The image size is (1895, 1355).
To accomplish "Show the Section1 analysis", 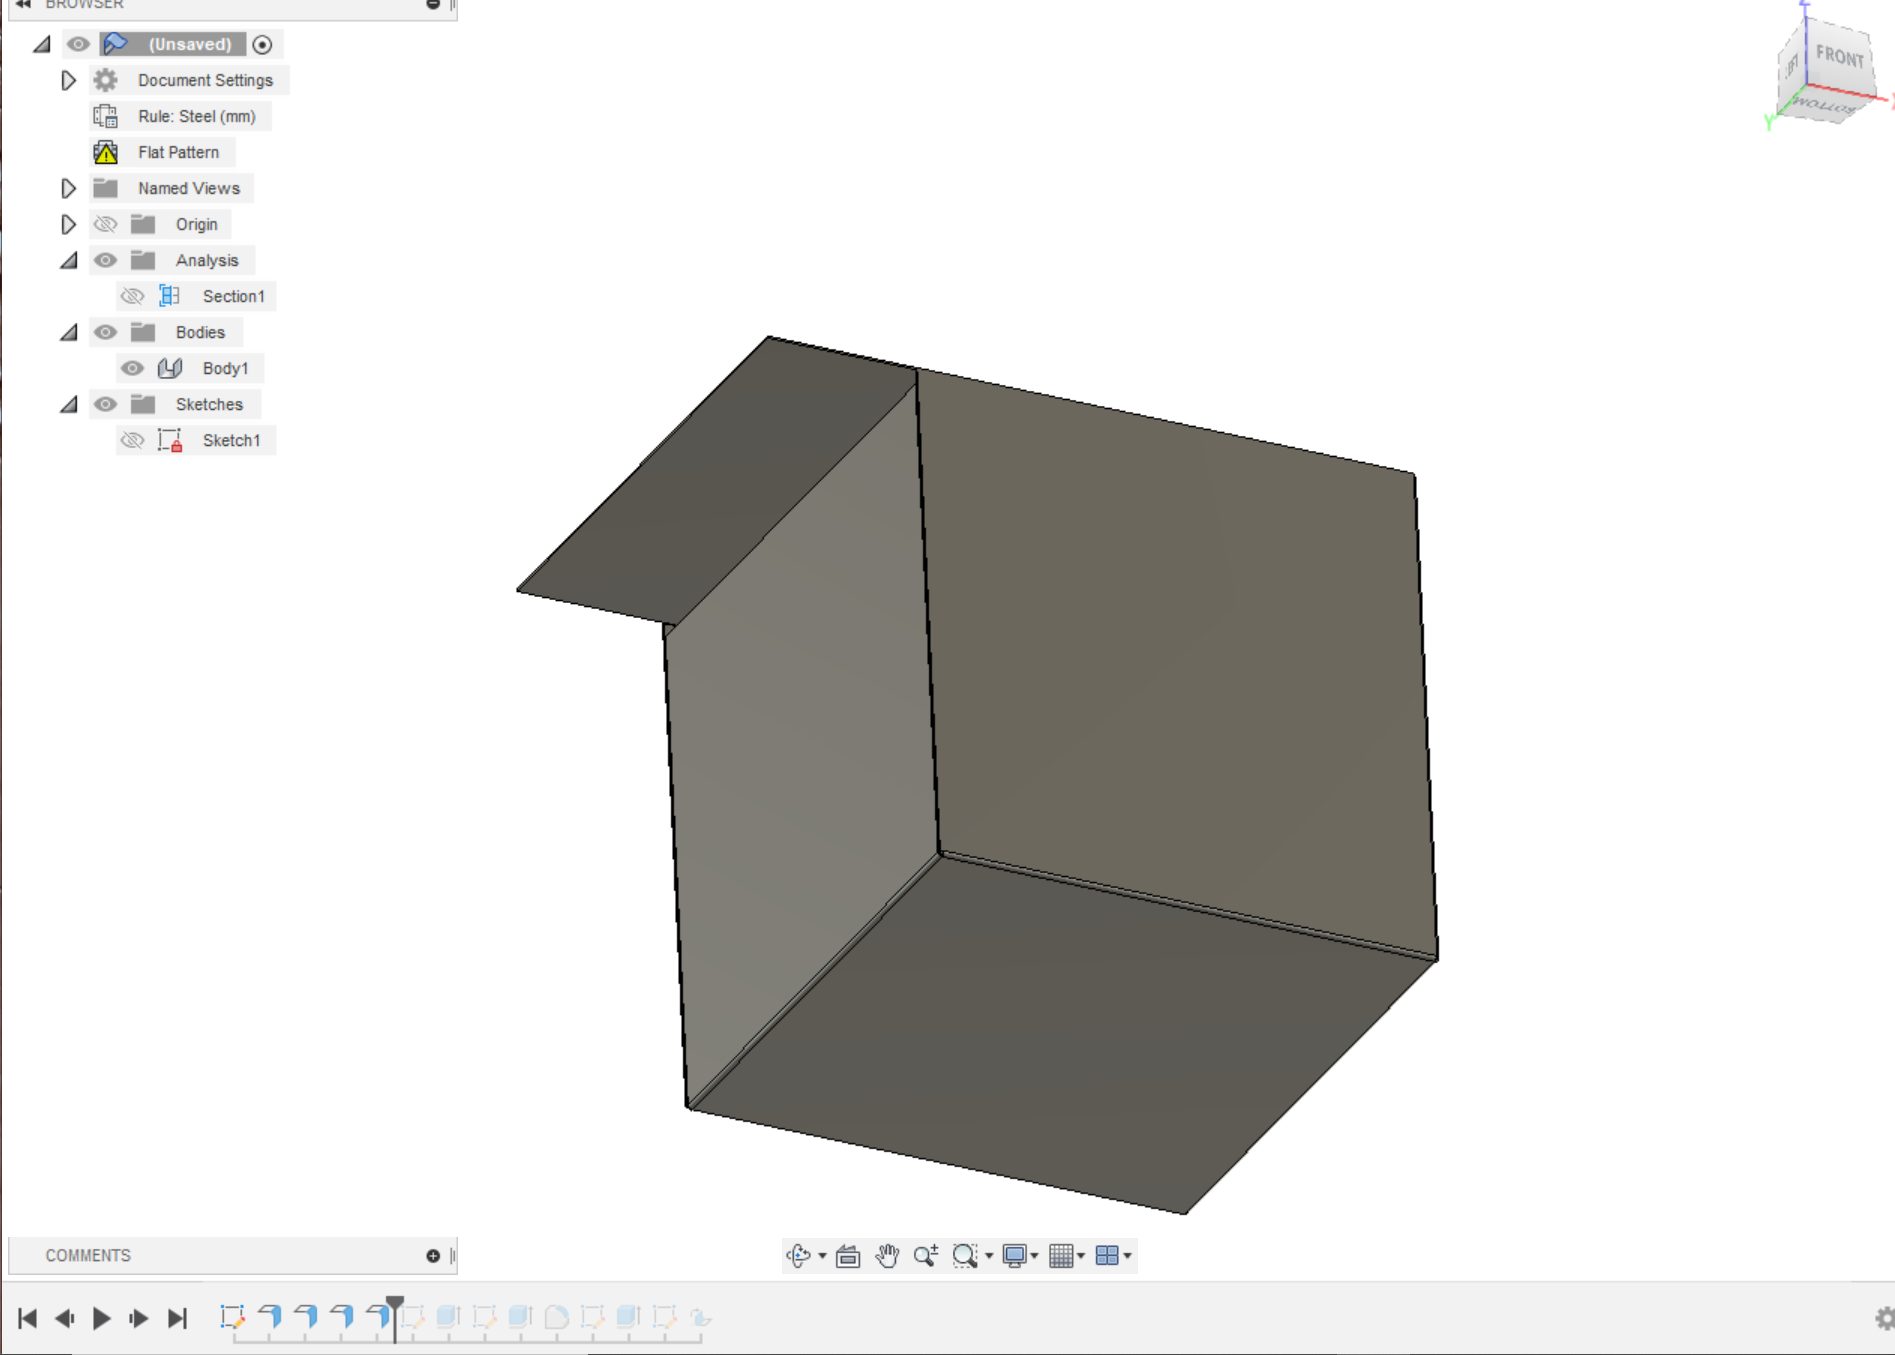I will 132,296.
